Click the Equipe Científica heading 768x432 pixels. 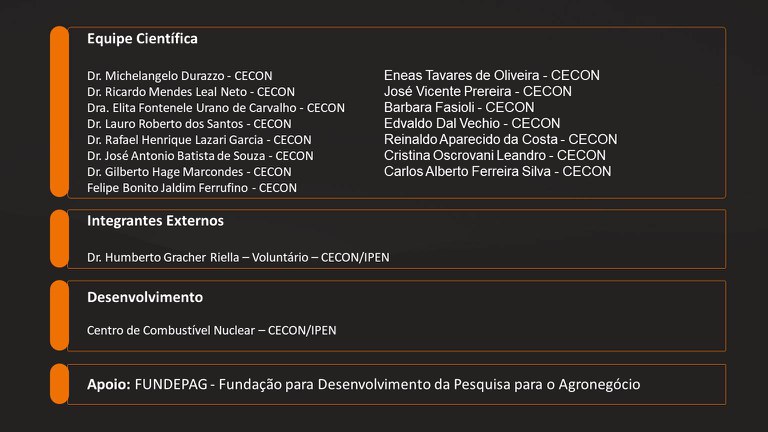click(142, 39)
